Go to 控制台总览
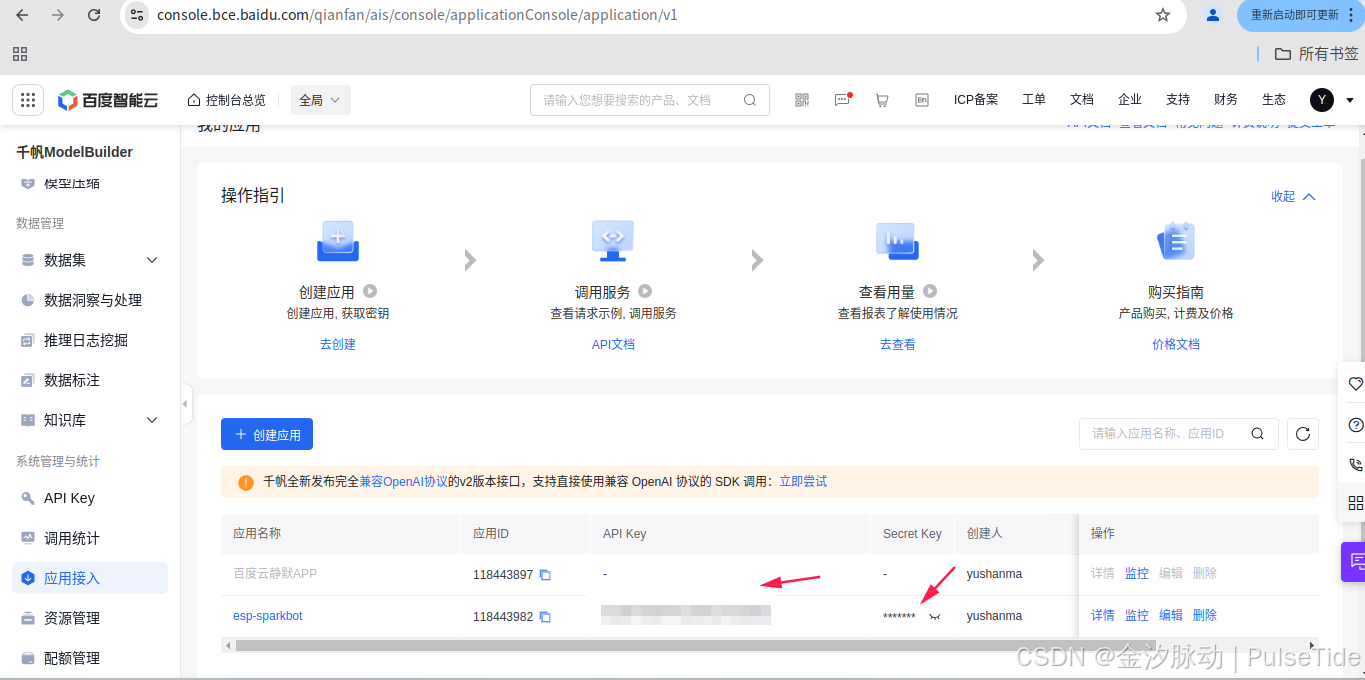 click(227, 100)
